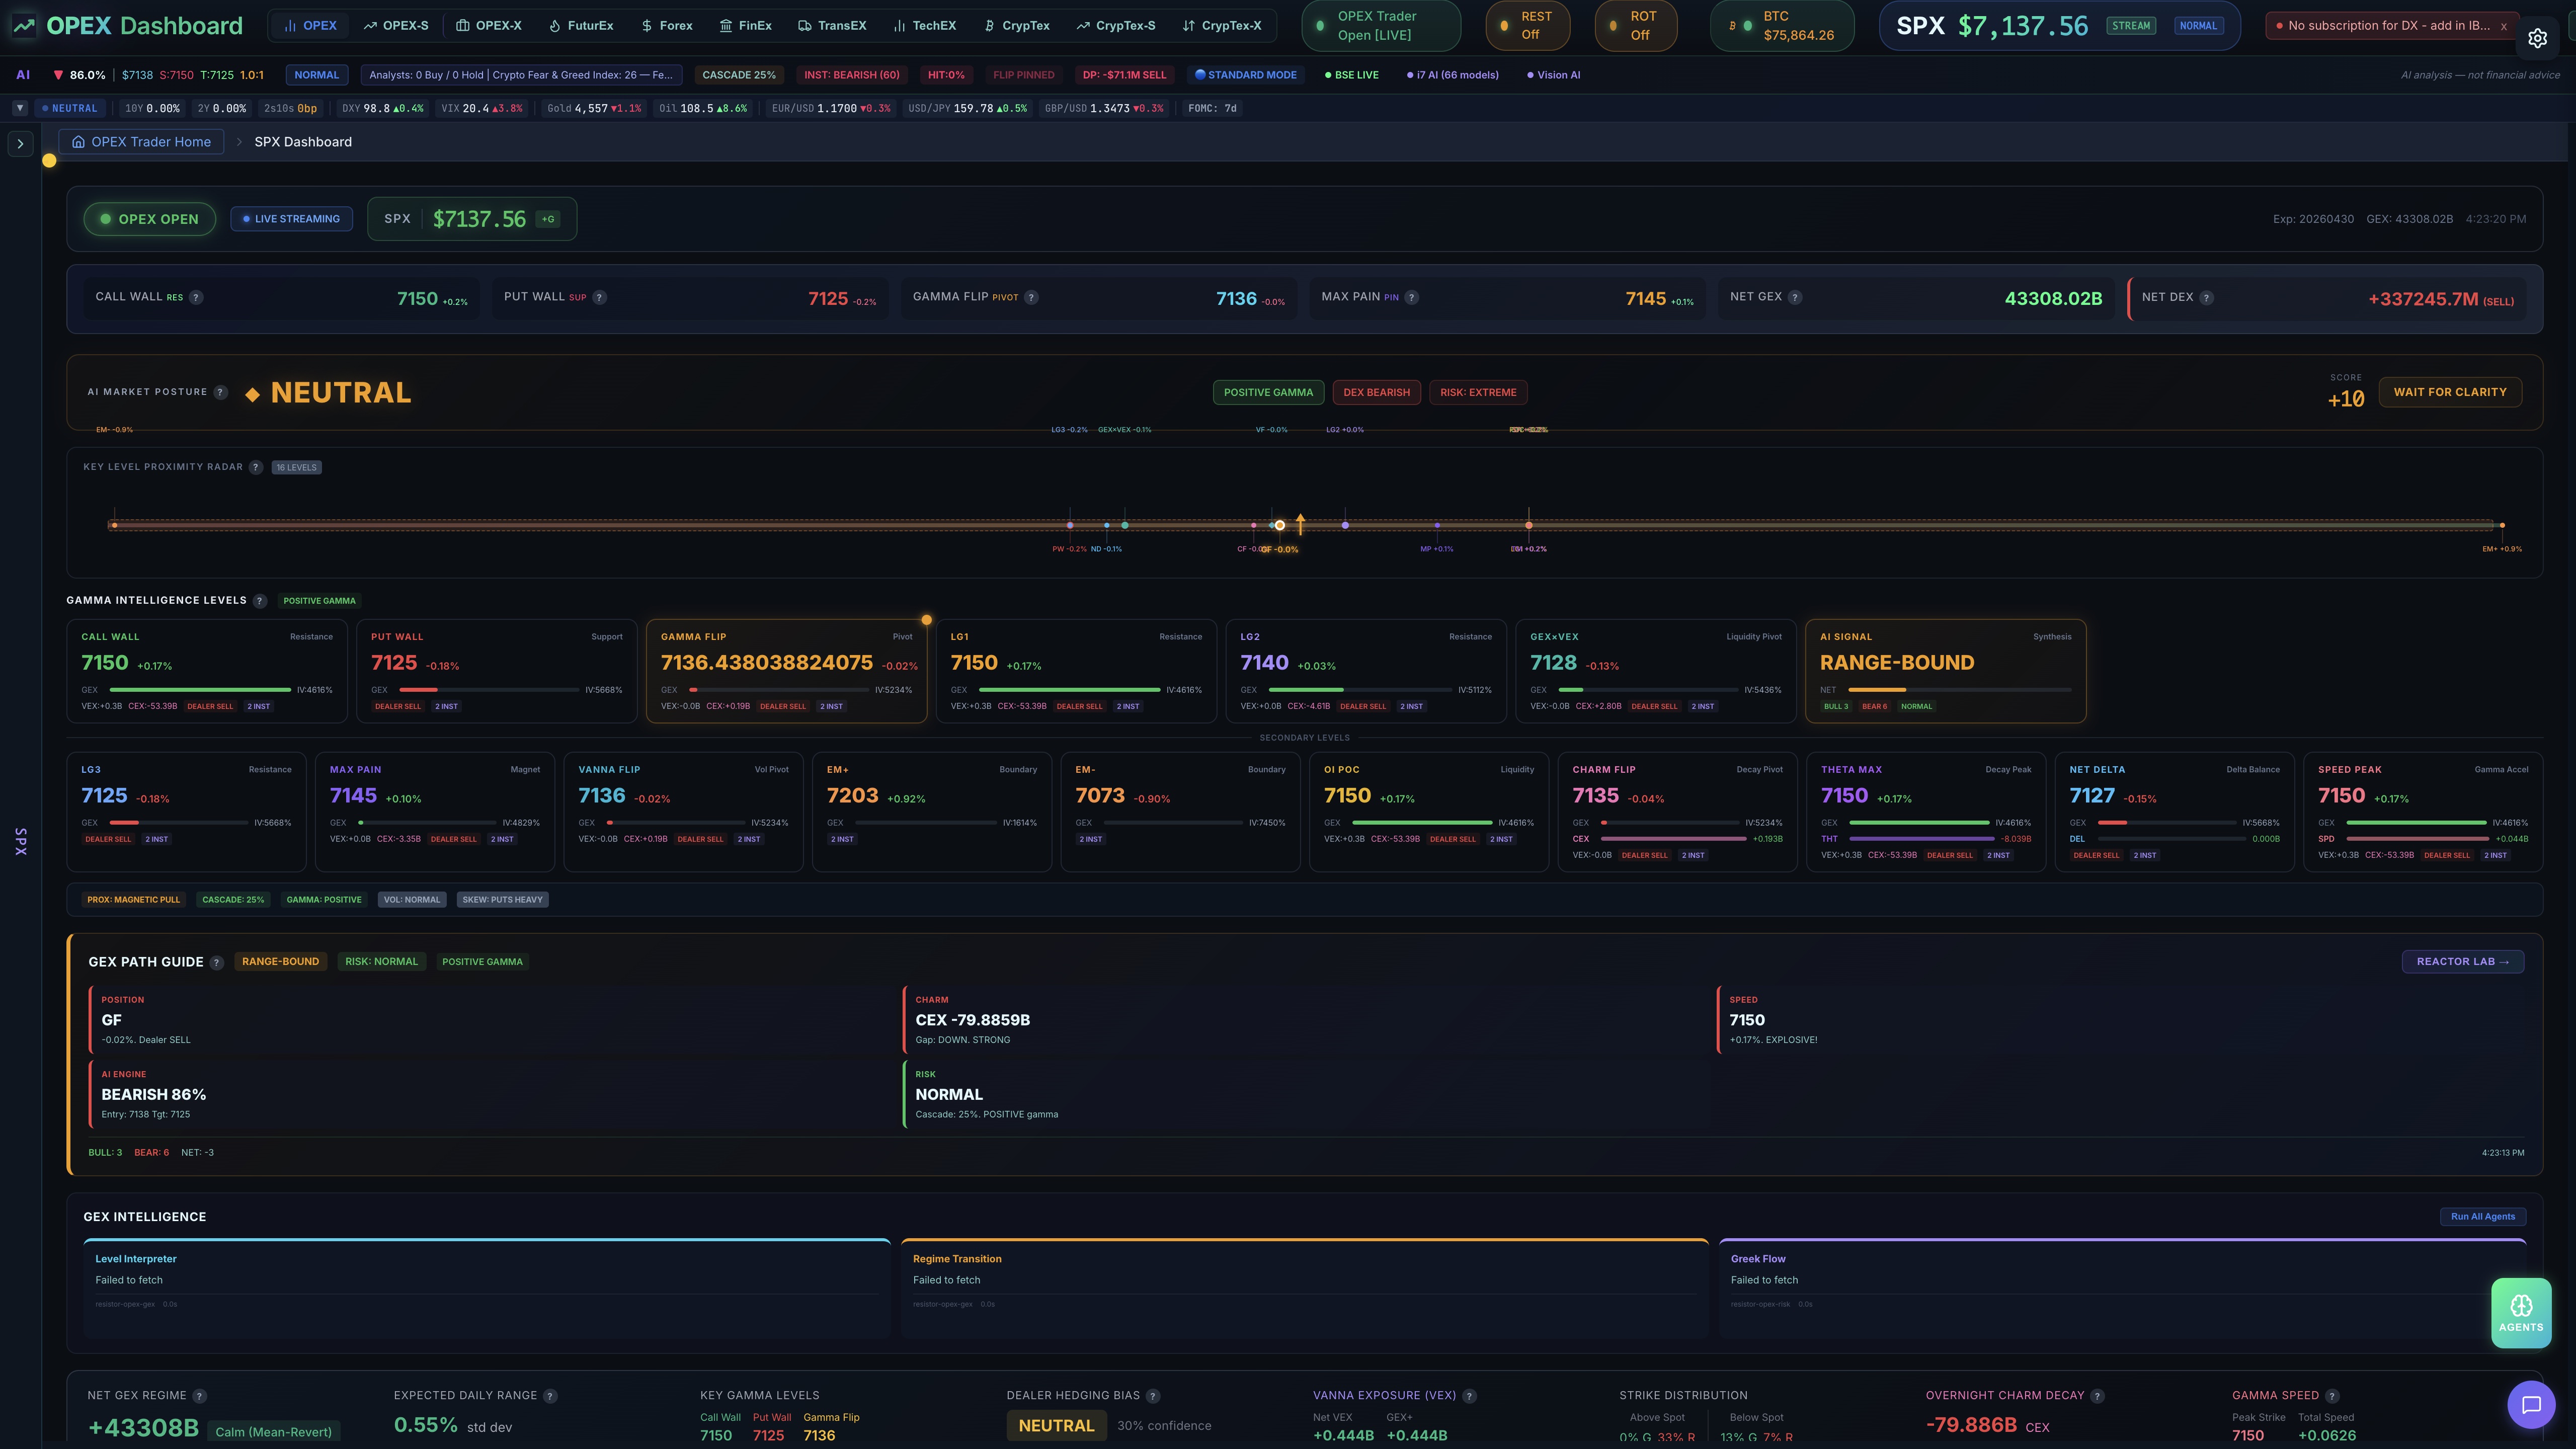Image resolution: width=2576 pixels, height=1449 pixels.
Task: Toggle STANDARD MODE
Action: [1246, 75]
